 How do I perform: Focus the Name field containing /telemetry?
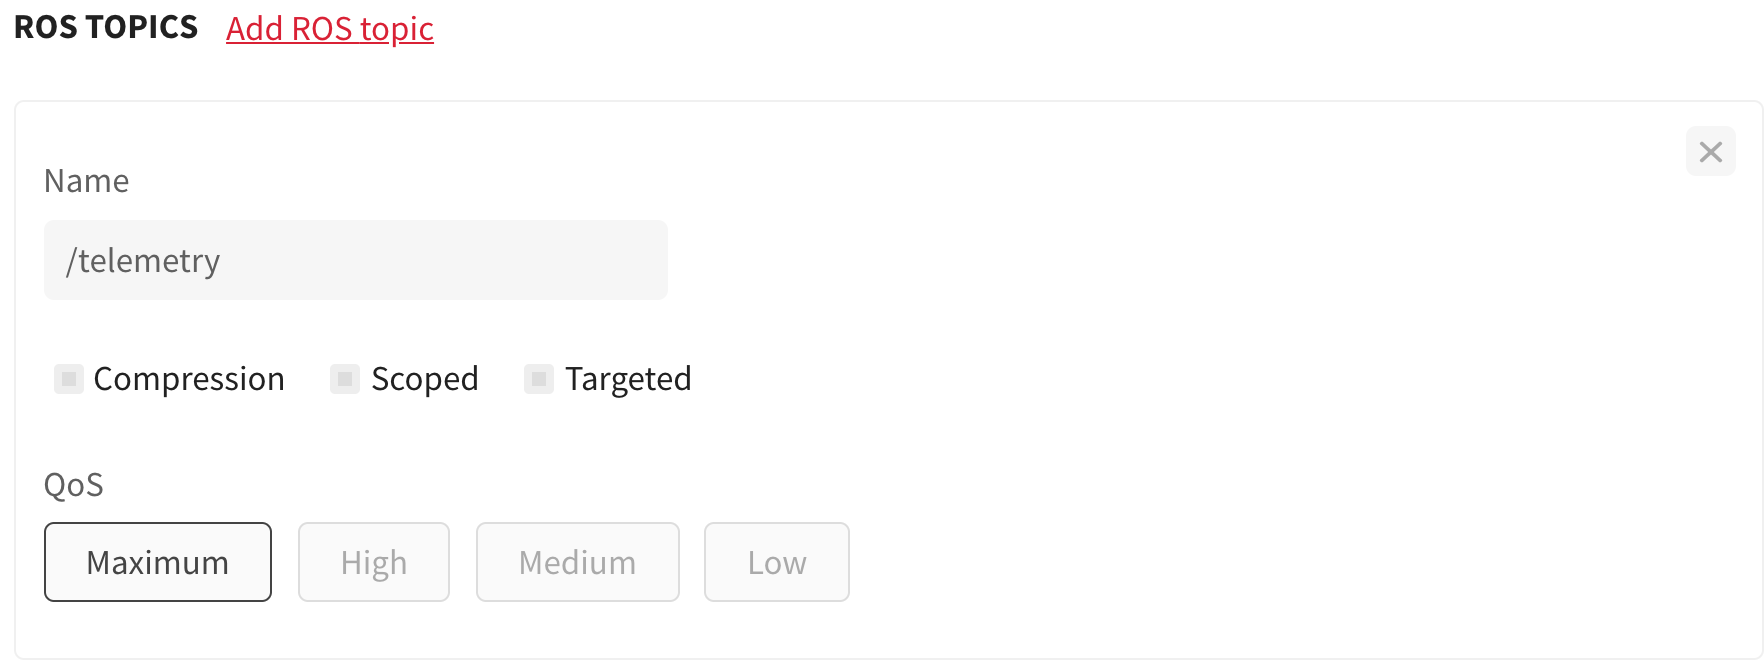[356, 260]
